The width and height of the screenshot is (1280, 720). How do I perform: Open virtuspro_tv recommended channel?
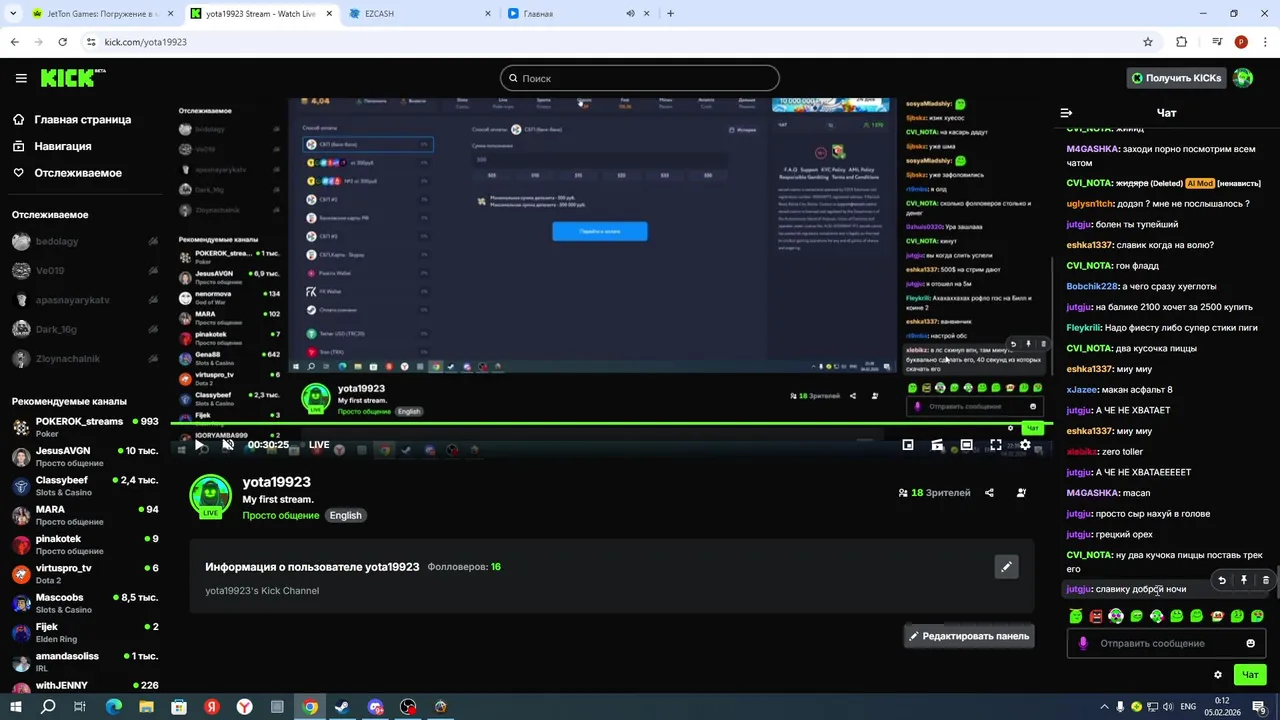coord(85,573)
